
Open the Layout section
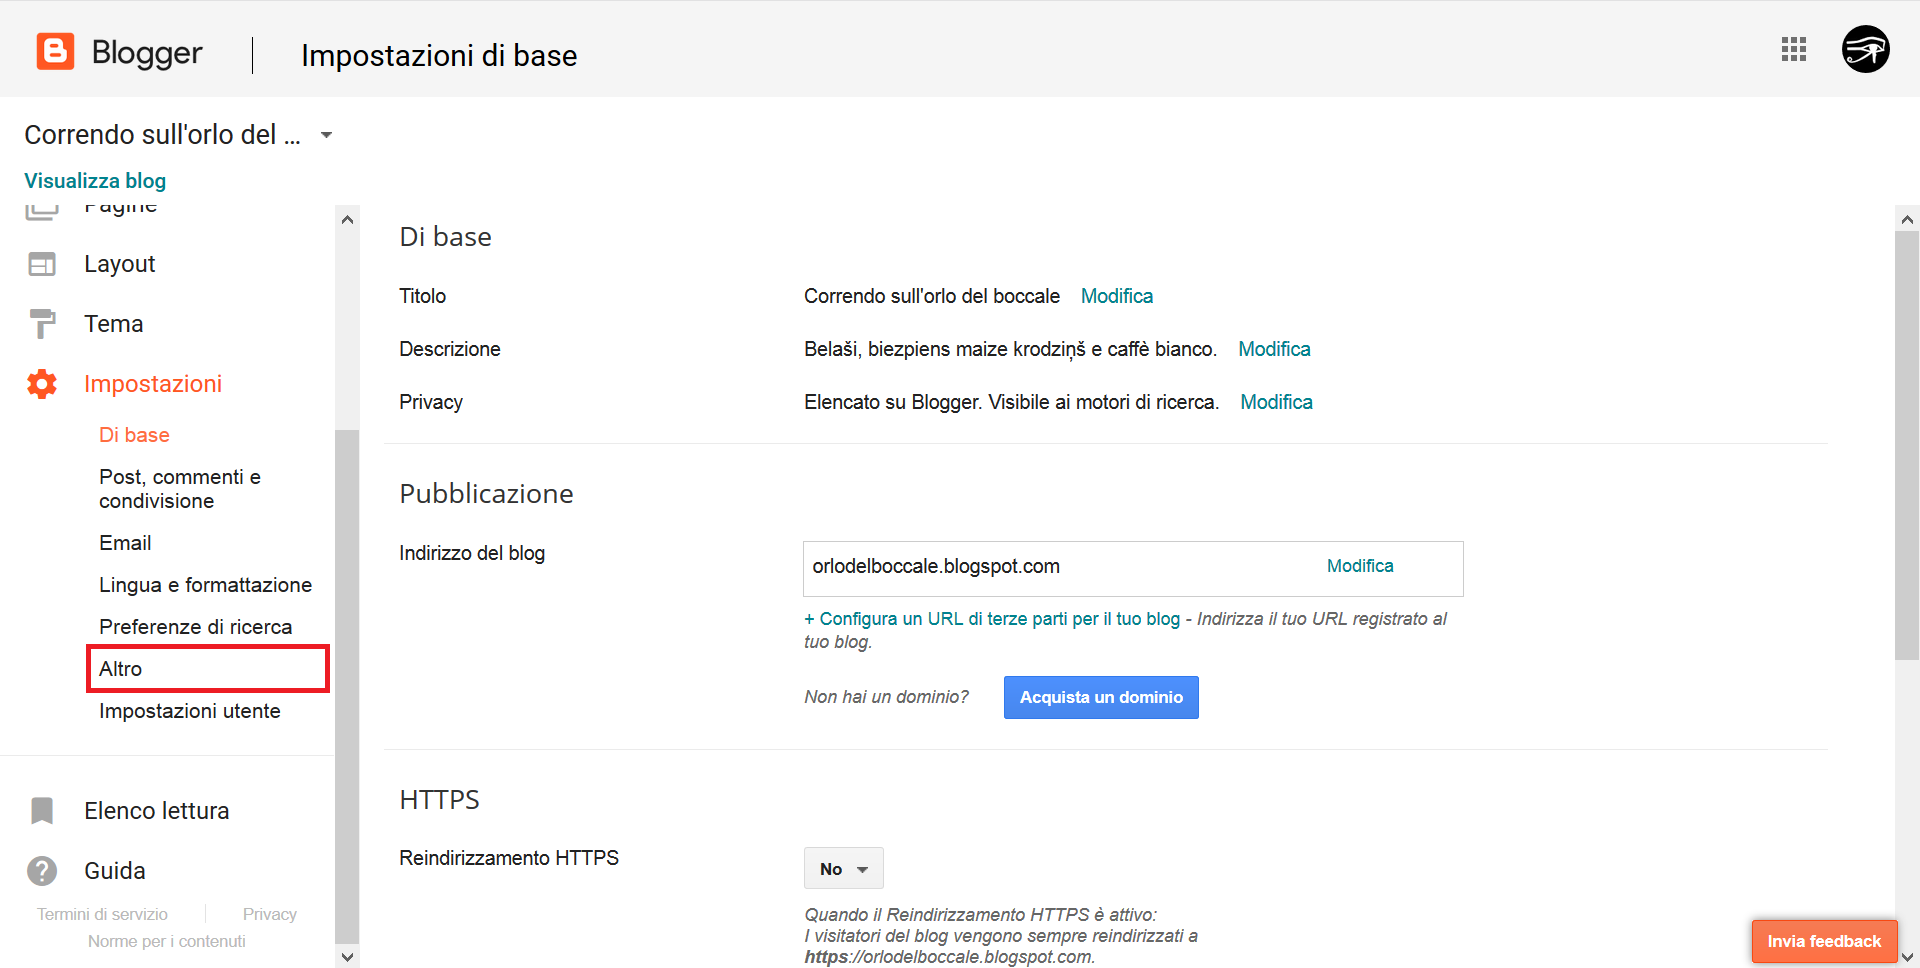pyautogui.click(x=120, y=264)
